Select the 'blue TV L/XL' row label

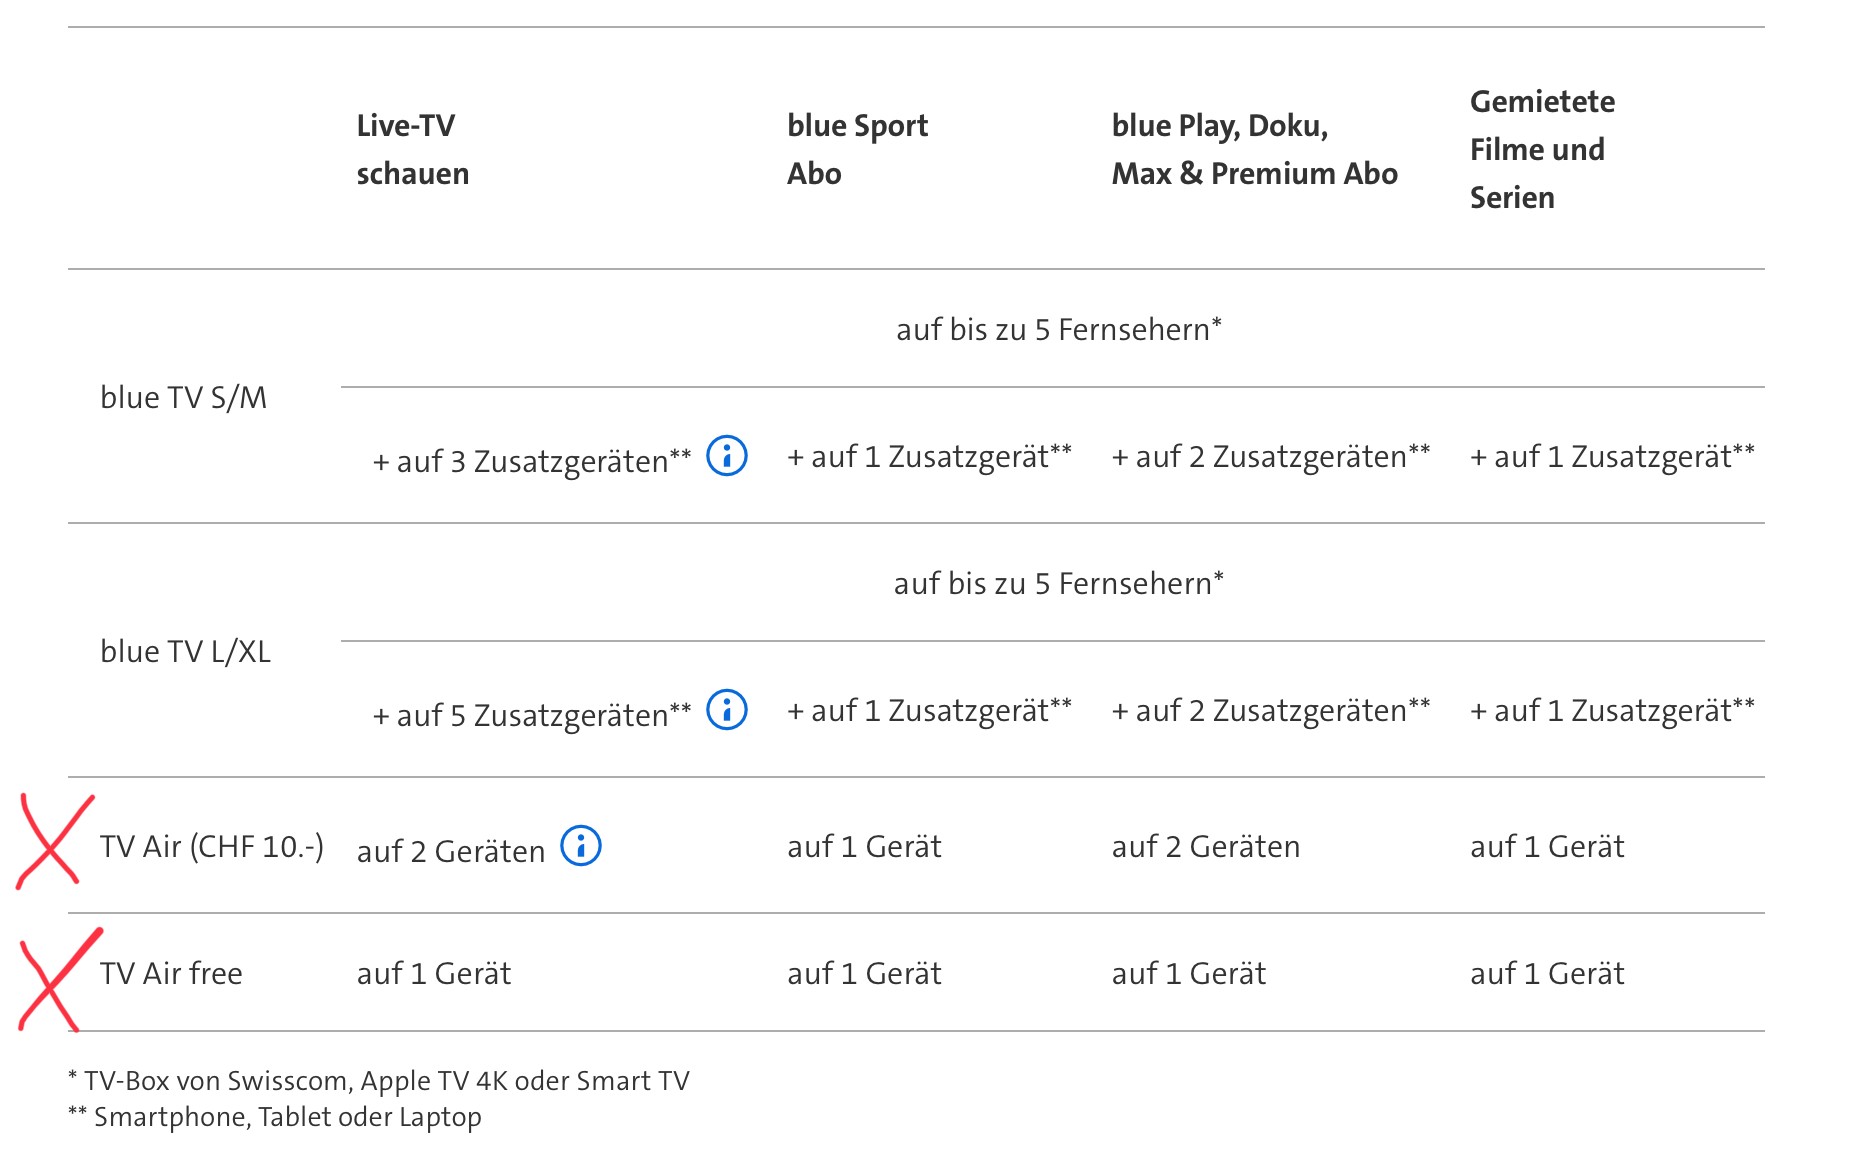185,651
